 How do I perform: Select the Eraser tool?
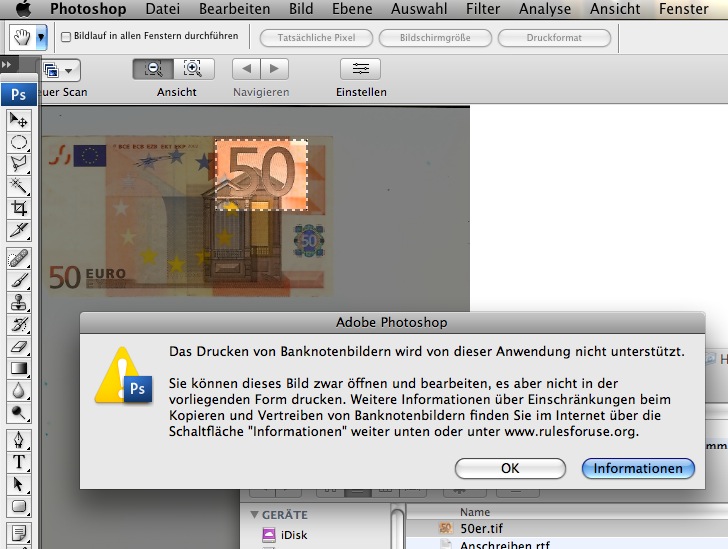coord(19,346)
